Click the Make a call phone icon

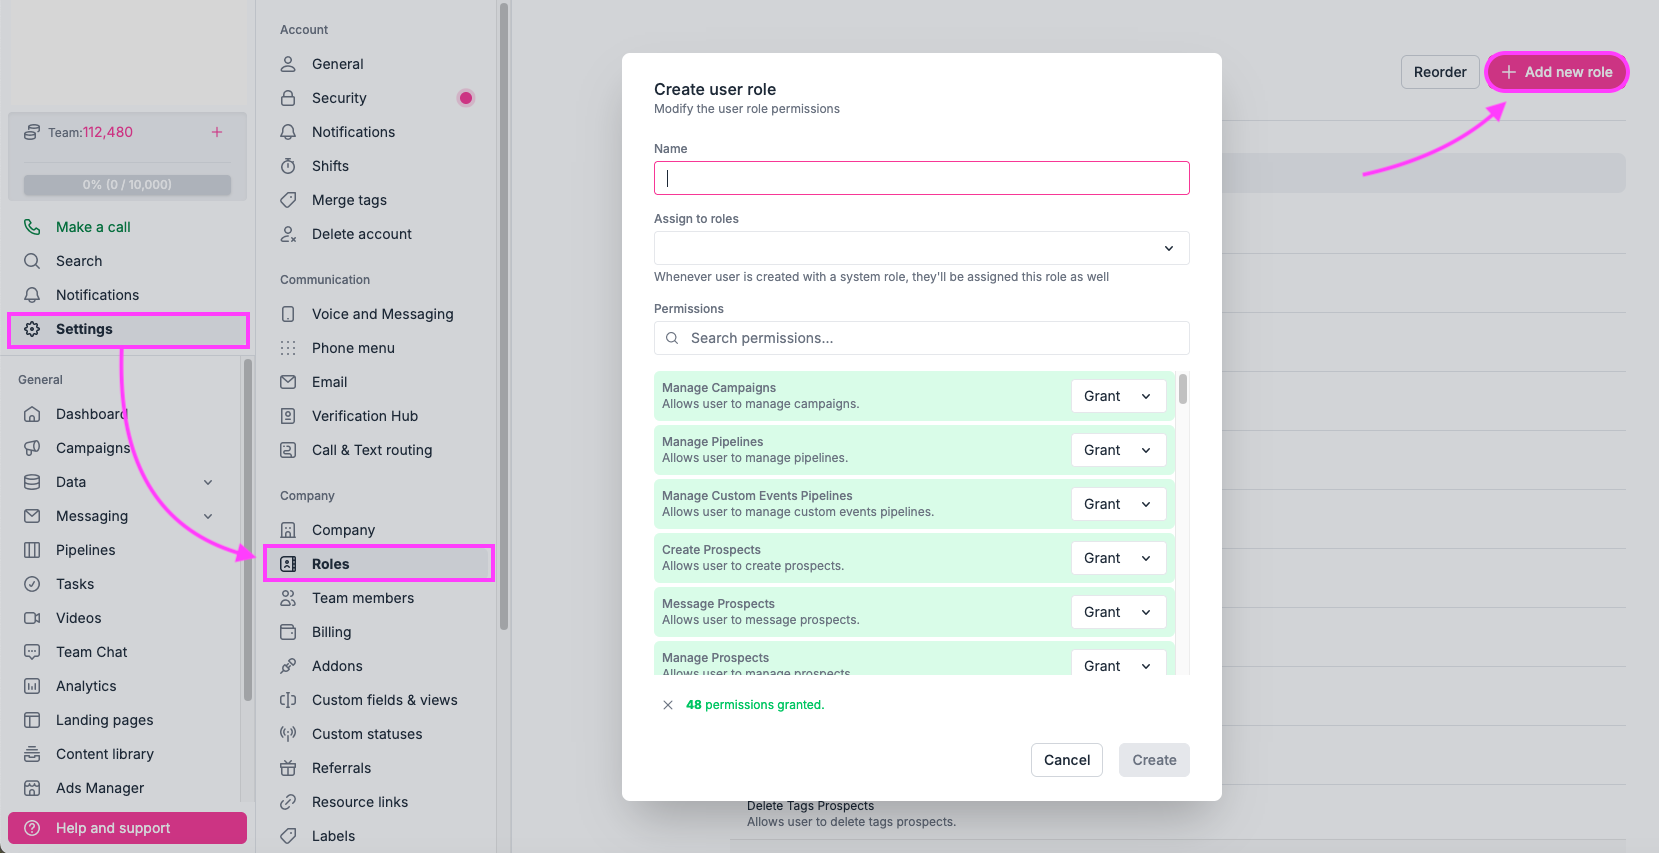32,227
